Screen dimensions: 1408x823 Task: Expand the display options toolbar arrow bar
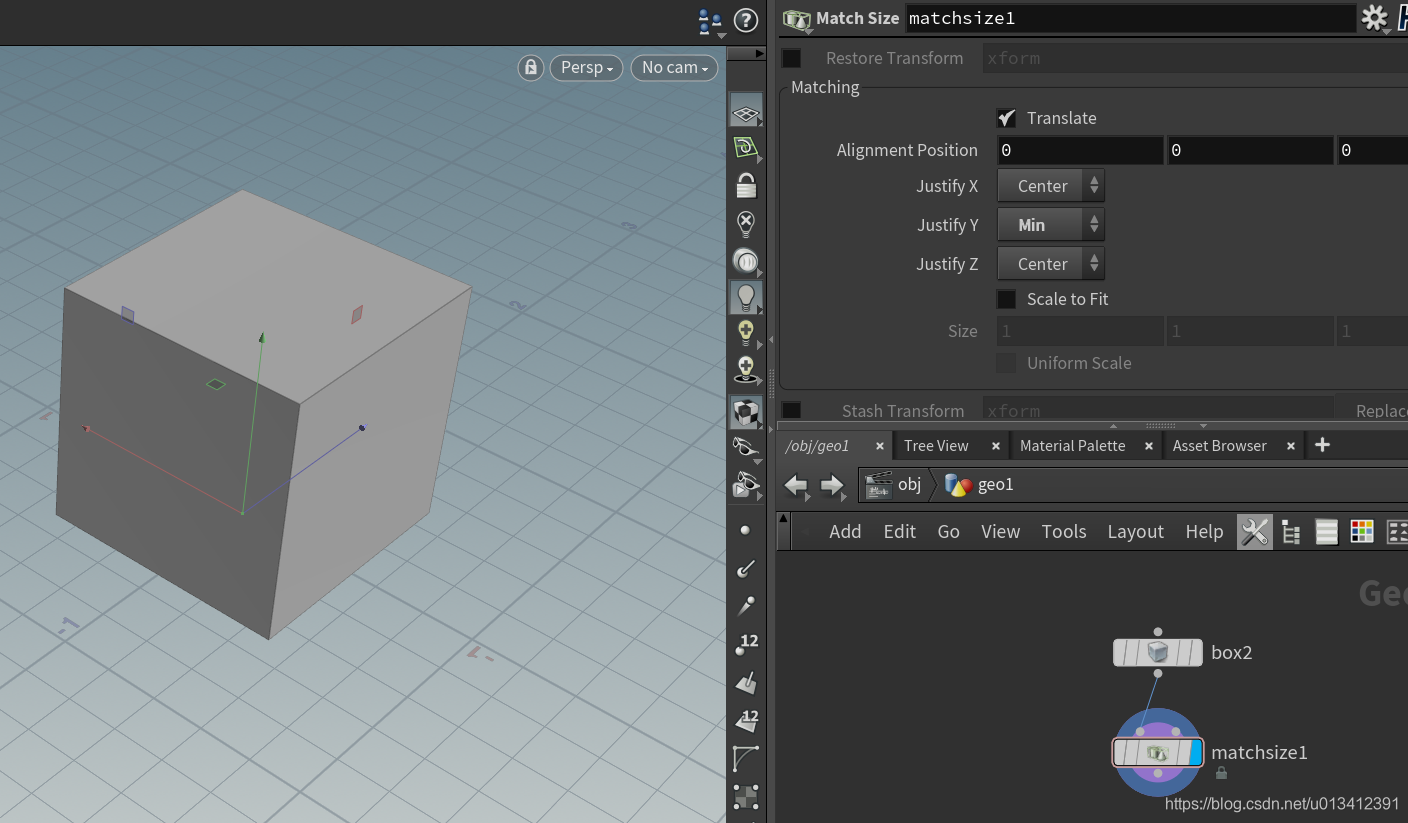pyautogui.click(x=745, y=53)
